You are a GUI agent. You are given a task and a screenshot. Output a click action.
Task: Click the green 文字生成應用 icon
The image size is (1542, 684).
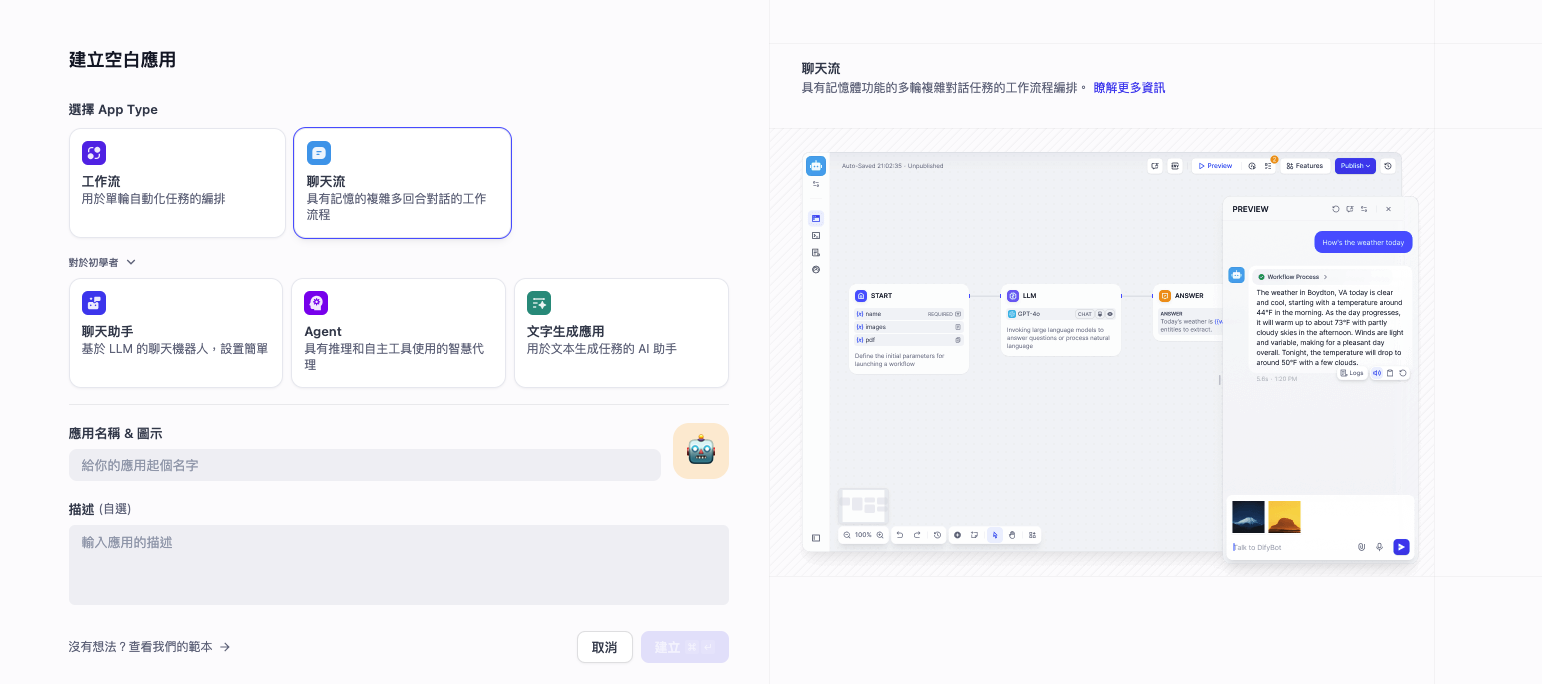[539, 303]
